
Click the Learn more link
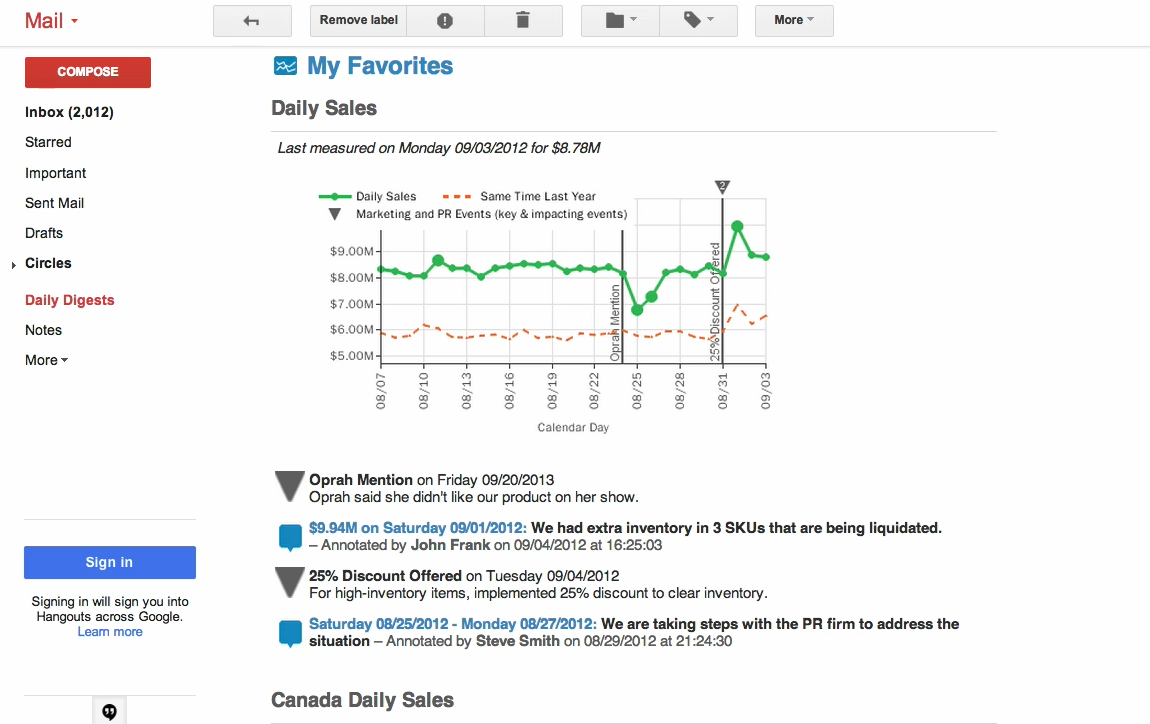tap(110, 632)
